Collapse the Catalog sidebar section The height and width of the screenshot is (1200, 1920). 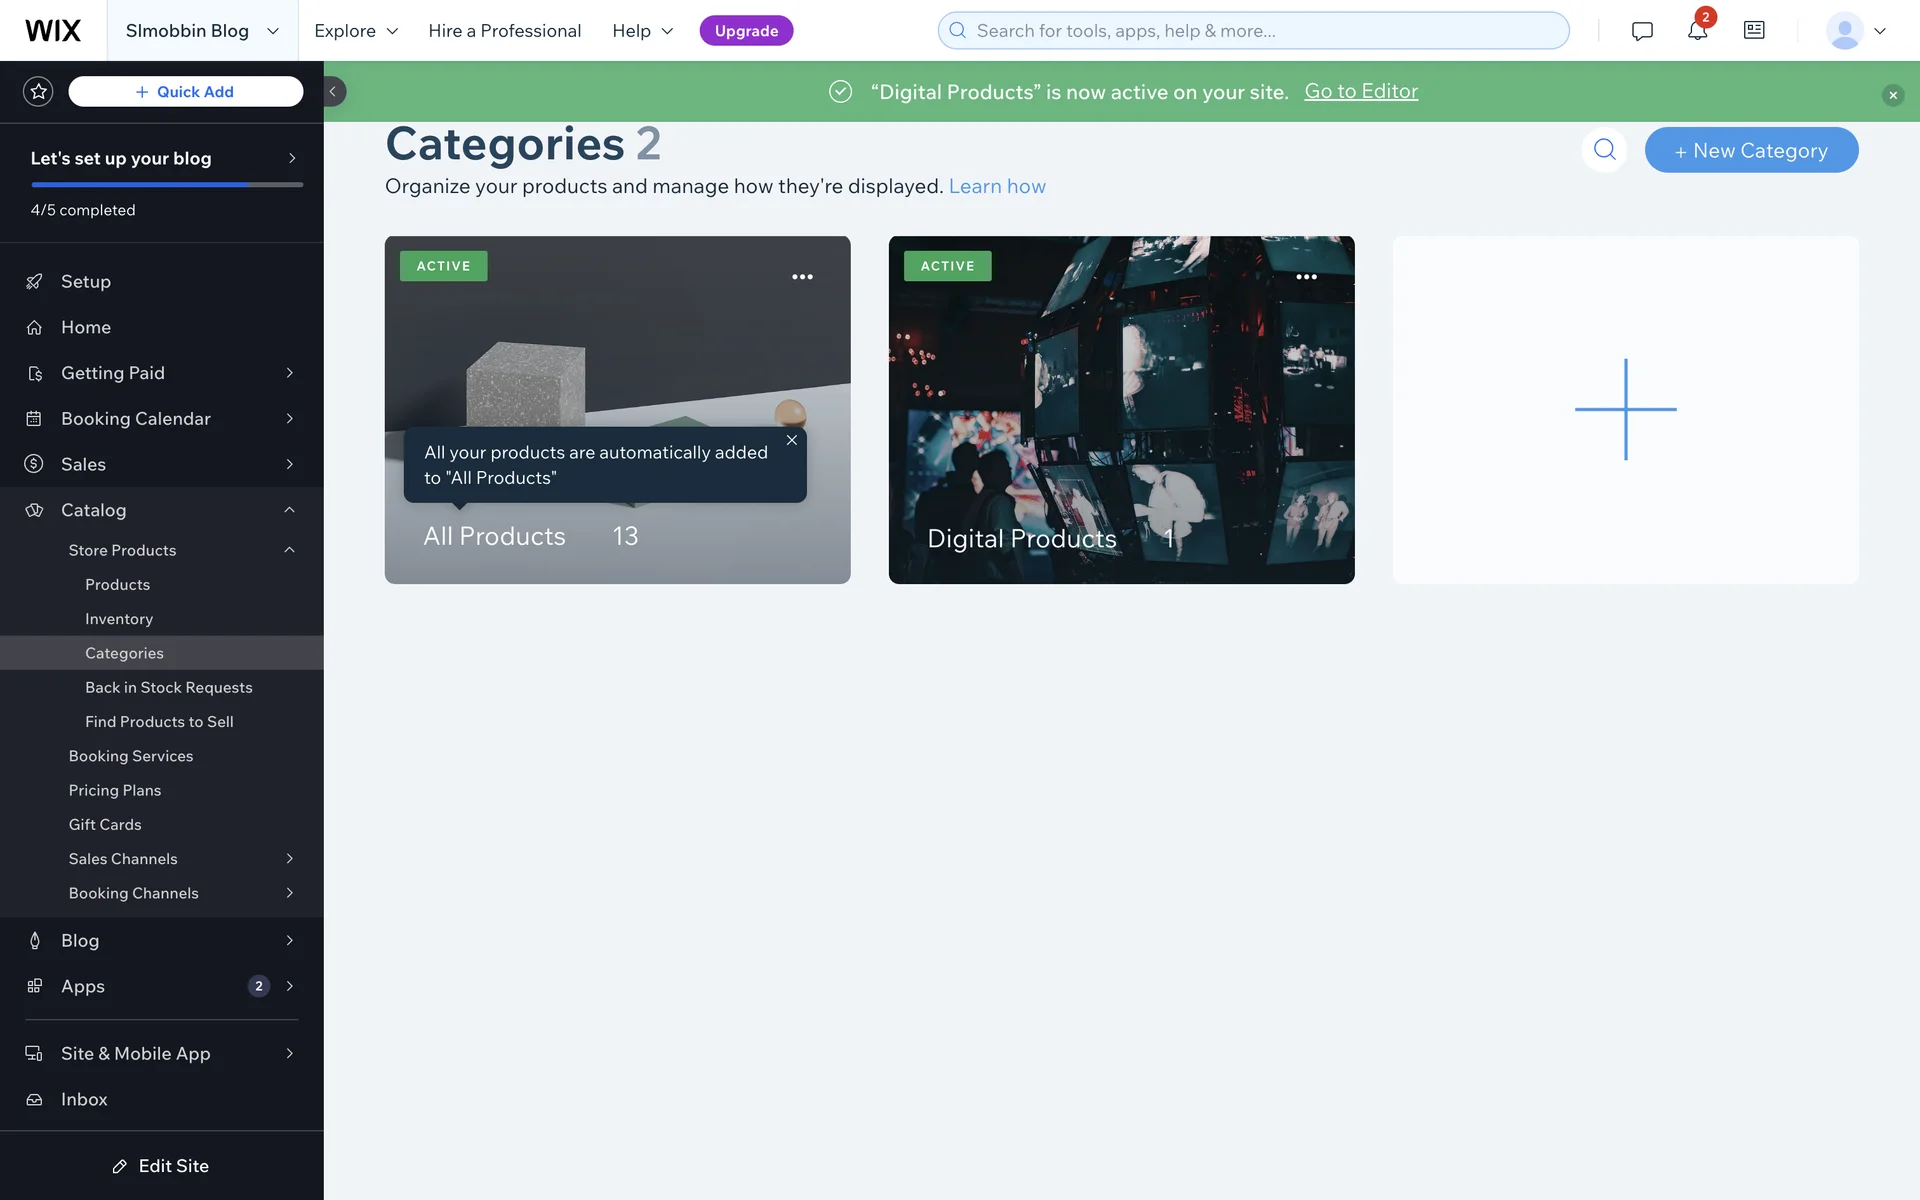[x=289, y=510]
